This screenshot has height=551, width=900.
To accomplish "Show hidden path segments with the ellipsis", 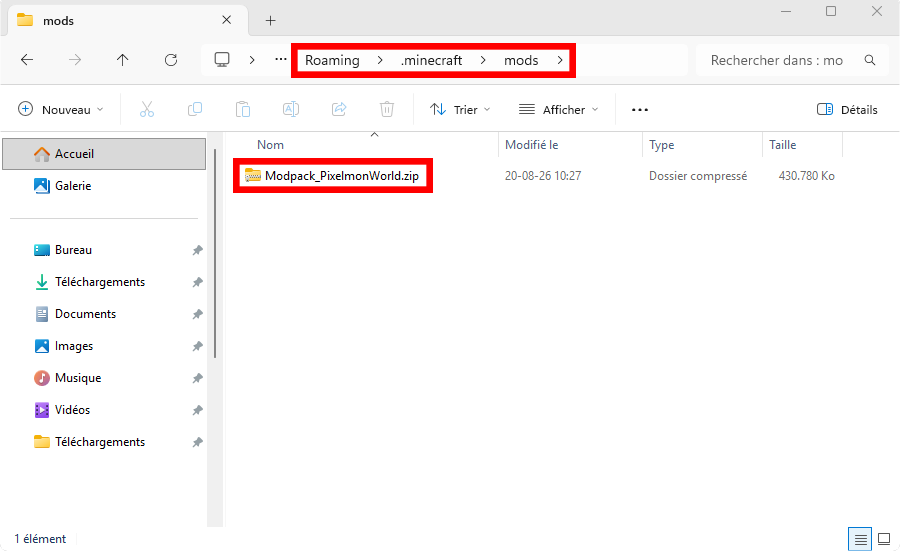I will click(x=281, y=59).
